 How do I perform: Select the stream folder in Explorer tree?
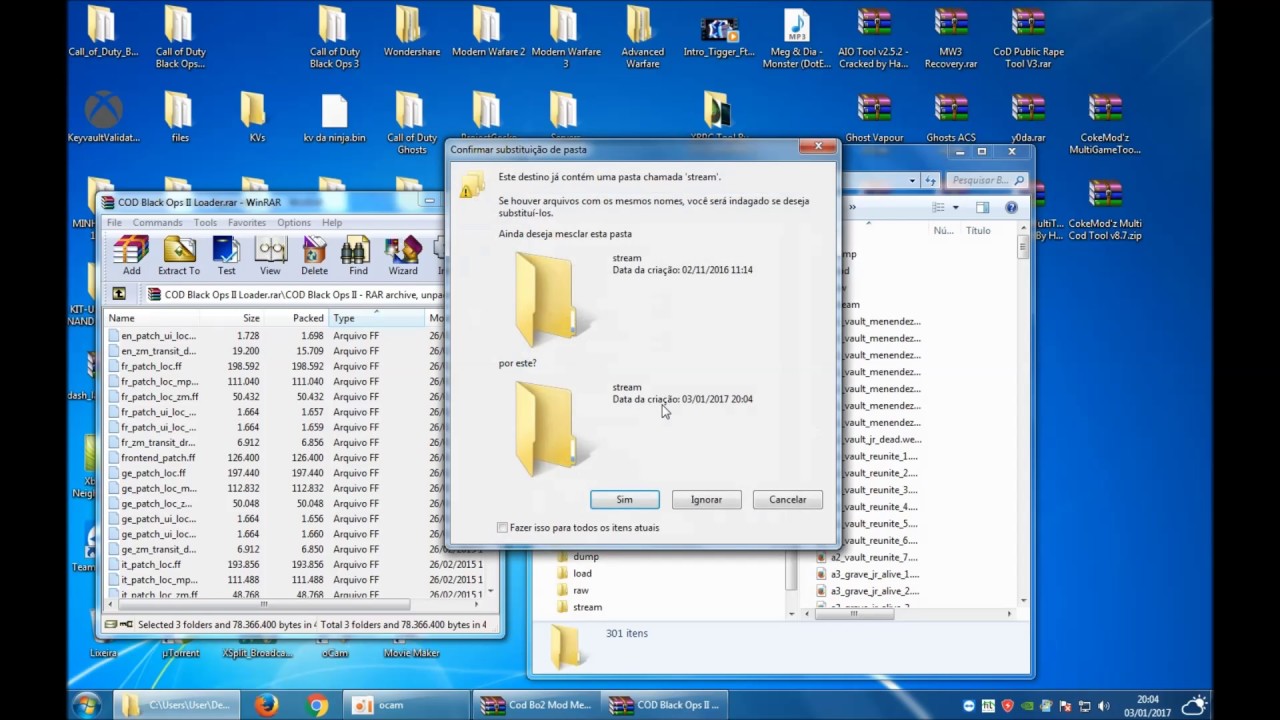(x=587, y=607)
